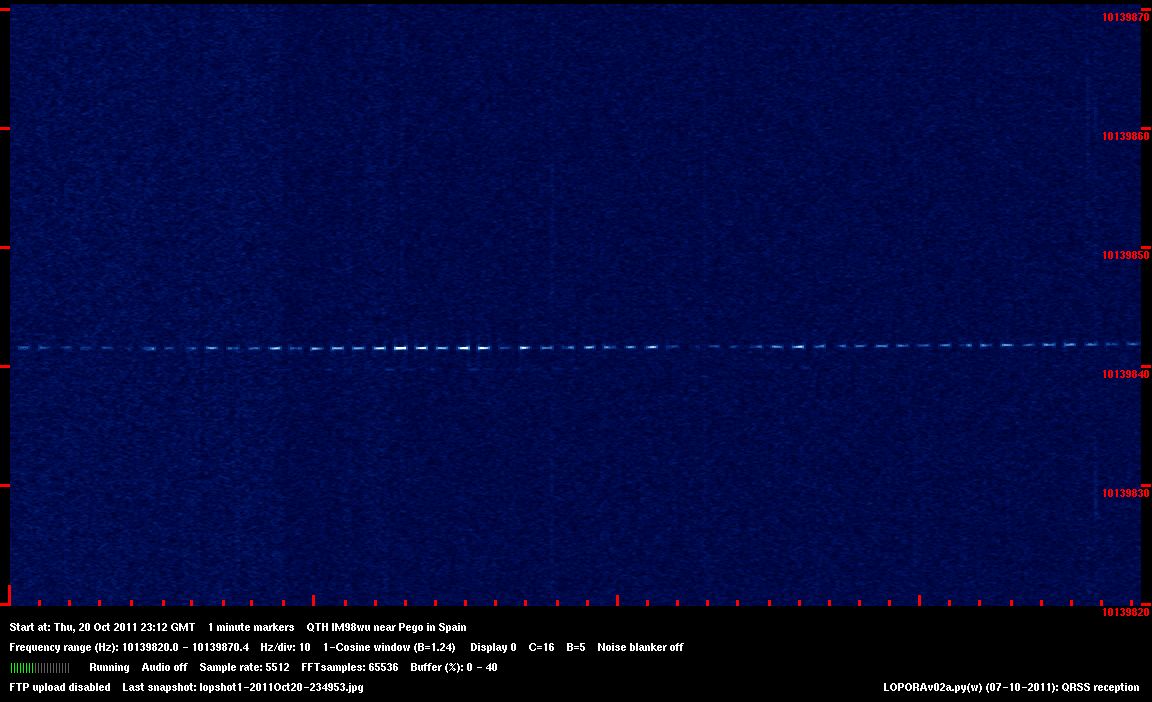Click the 'B=5' brightness value
The image size is (1152, 702).
(576, 647)
